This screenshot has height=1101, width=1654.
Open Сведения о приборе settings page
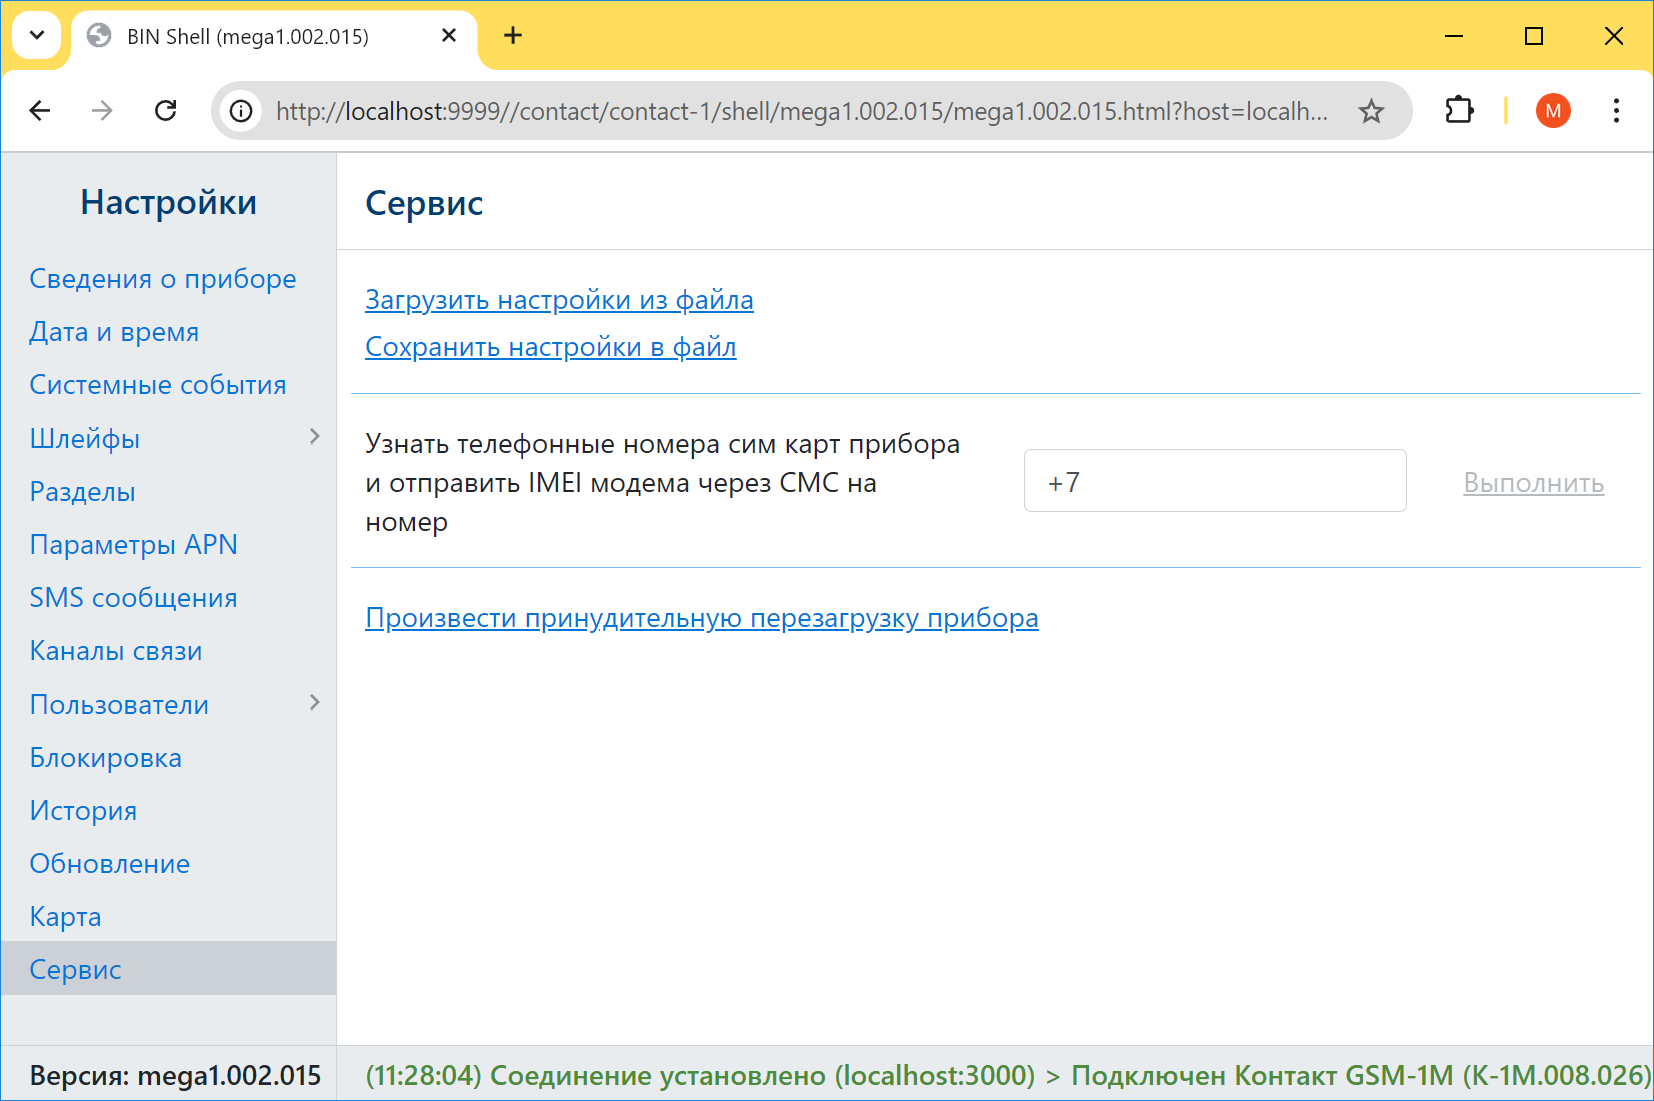pos(163,279)
